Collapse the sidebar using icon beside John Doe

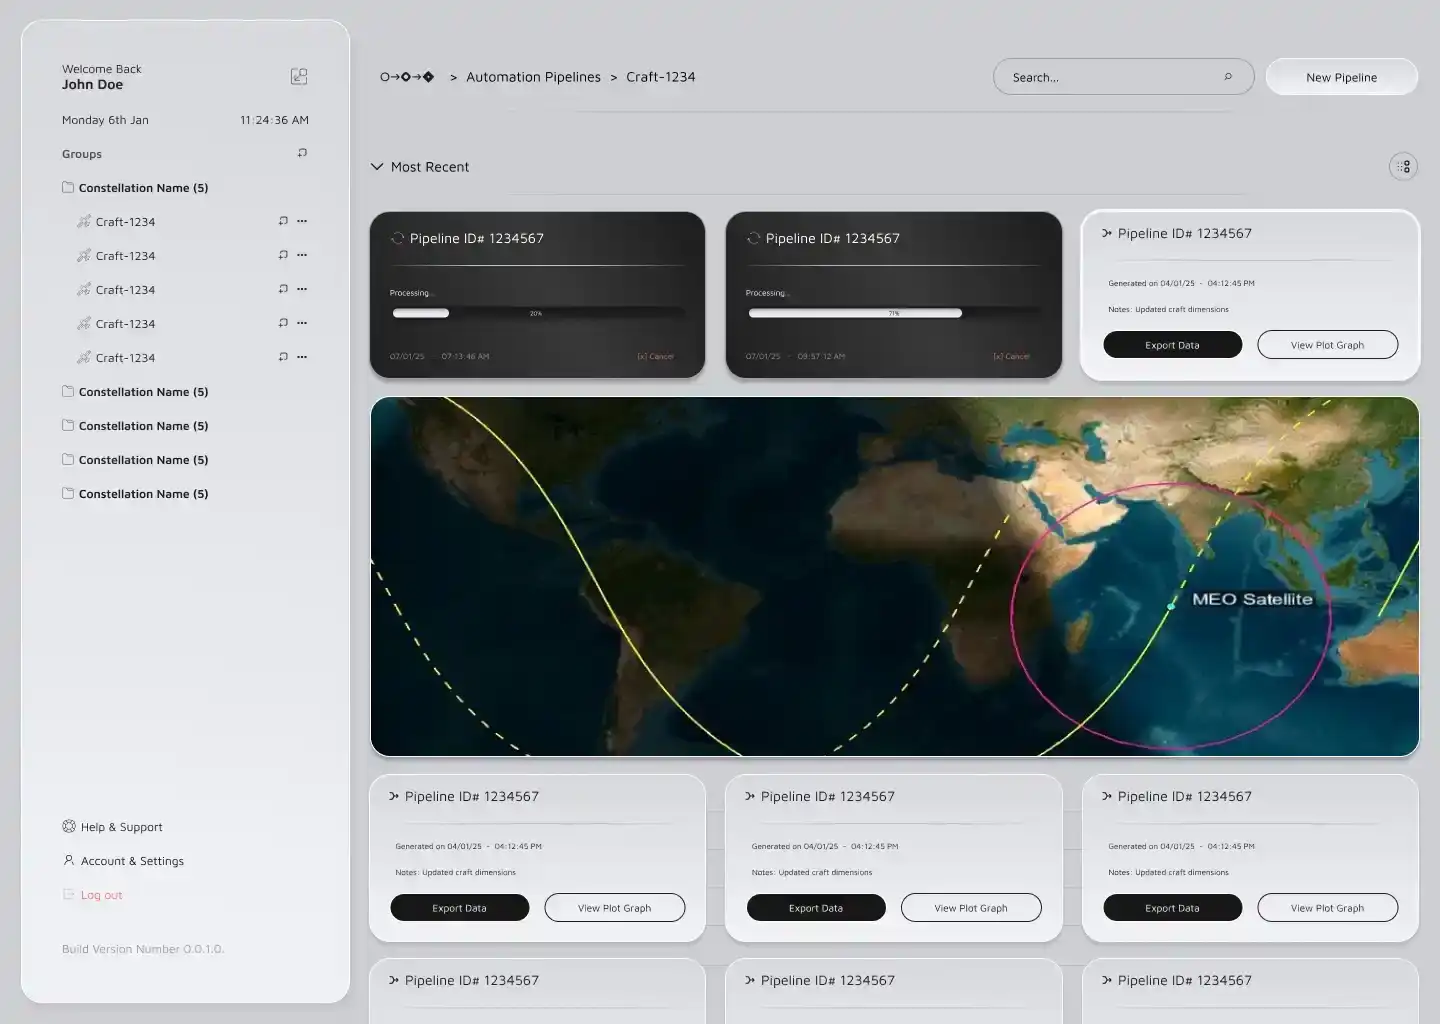(x=299, y=76)
